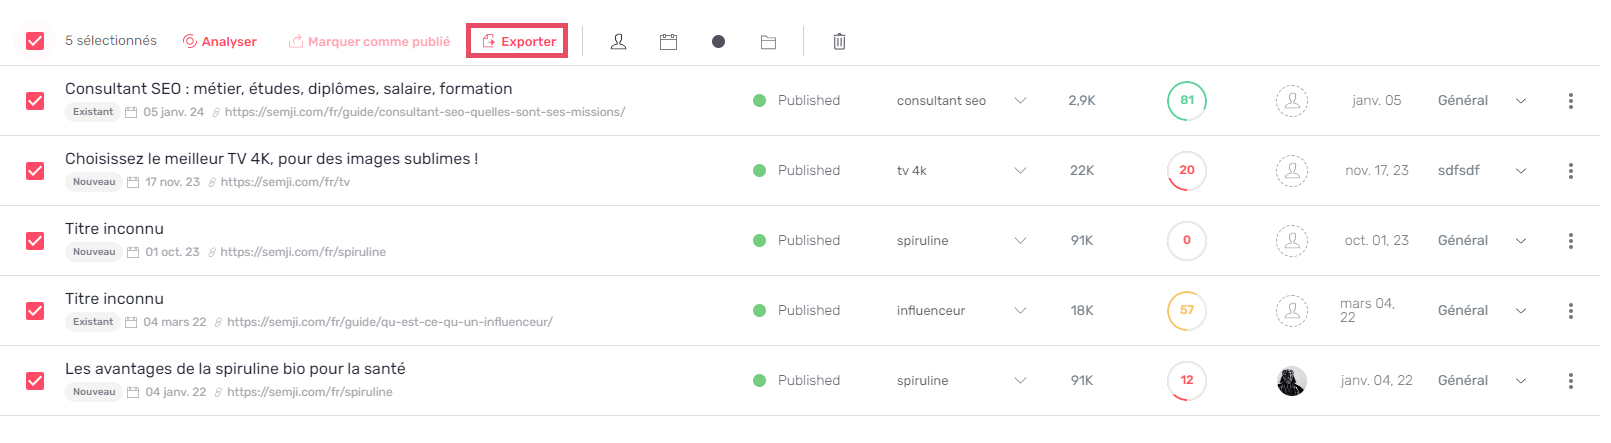Screen dimensions: 1611x443
Task: Expand the influenceur keyword dropdown
Action: click(x=1020, y=311)
